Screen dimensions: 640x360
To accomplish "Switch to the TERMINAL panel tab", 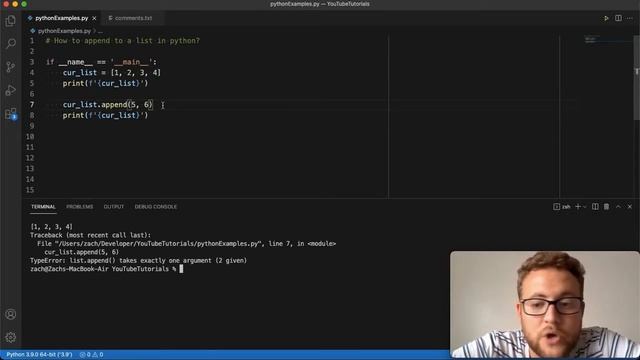I will (x=43, y=207).
